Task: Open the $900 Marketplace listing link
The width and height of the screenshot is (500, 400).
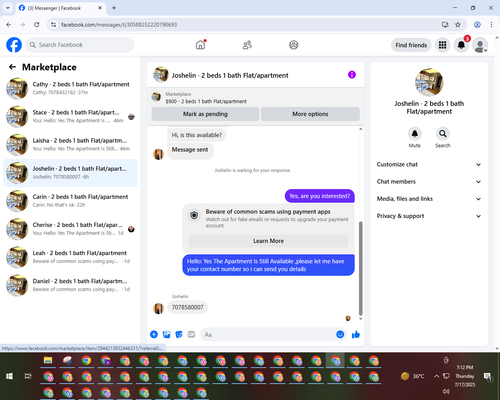Action: coord(206,101)
